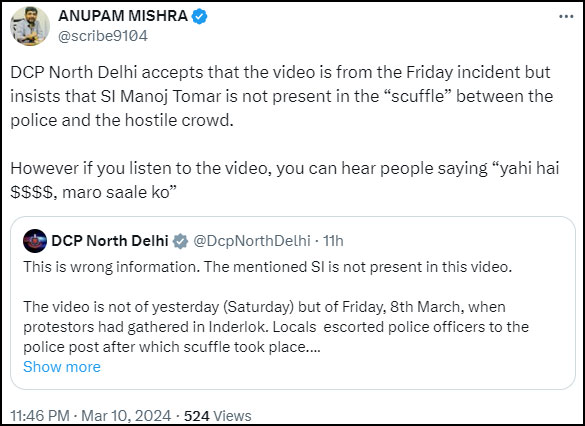
Task: Open the @scribe9104 handle
Action: (x=103, y=36)
